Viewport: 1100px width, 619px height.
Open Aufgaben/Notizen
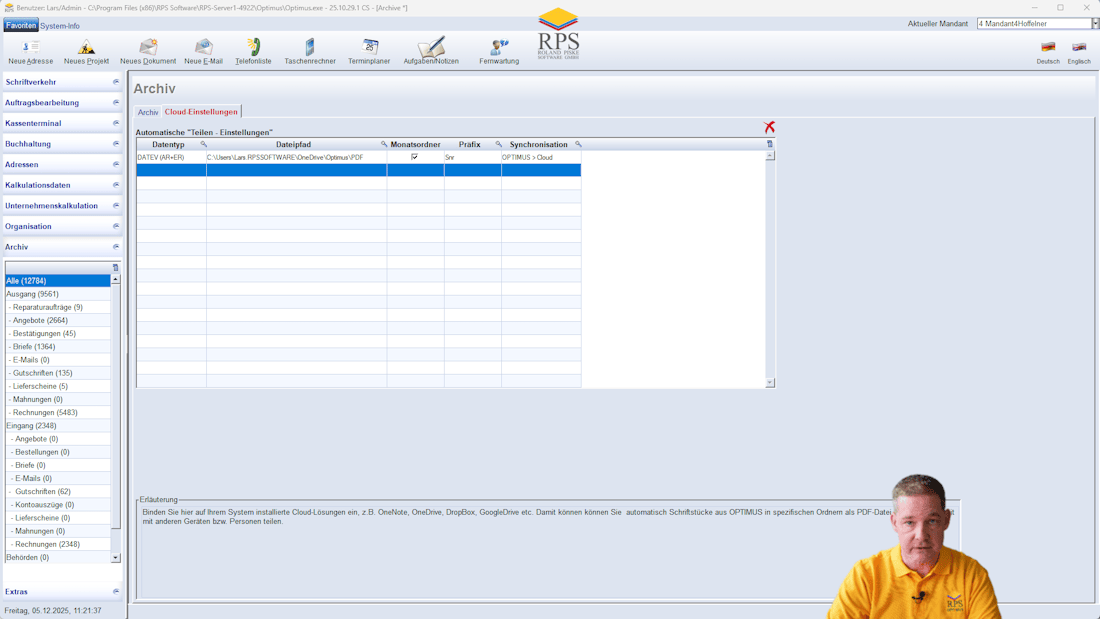tap(430, 48)
